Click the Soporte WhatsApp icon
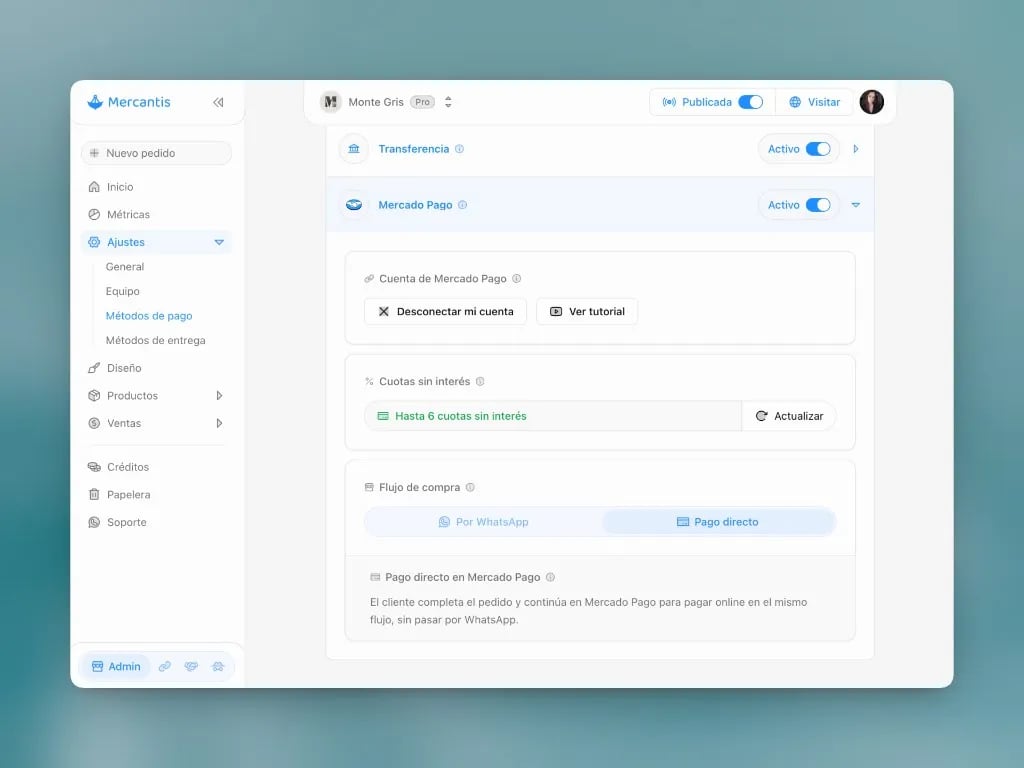 tap(94, 522)
